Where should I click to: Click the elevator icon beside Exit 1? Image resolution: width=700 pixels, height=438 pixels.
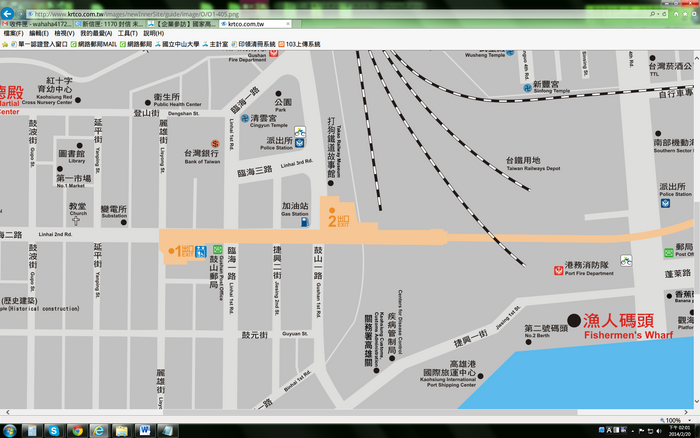pyautogui.click(x=200, y=252)
